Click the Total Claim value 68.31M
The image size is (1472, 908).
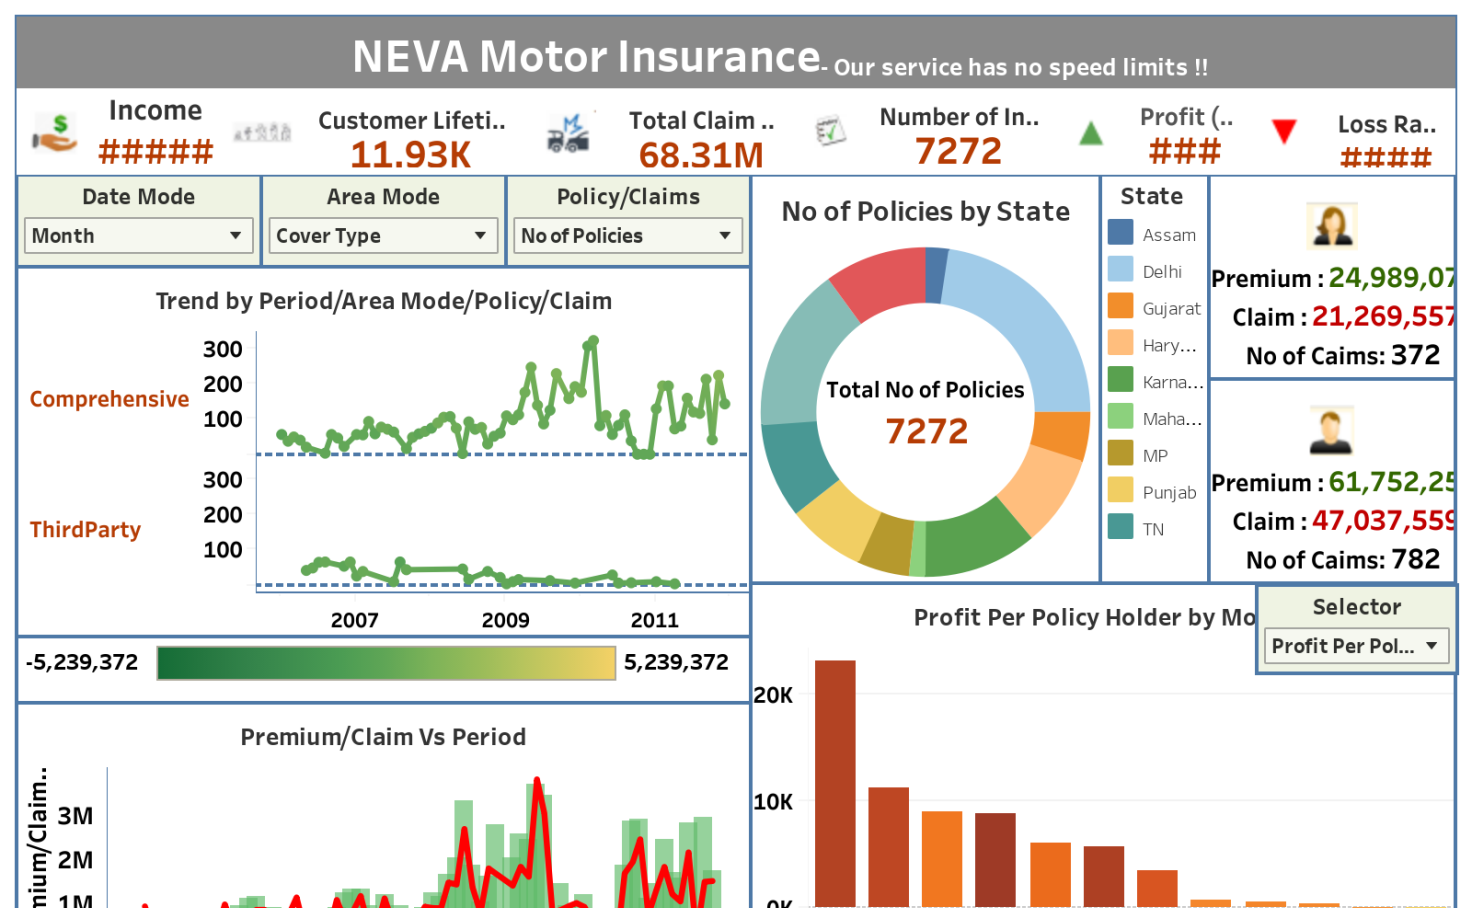click(701, 155)
